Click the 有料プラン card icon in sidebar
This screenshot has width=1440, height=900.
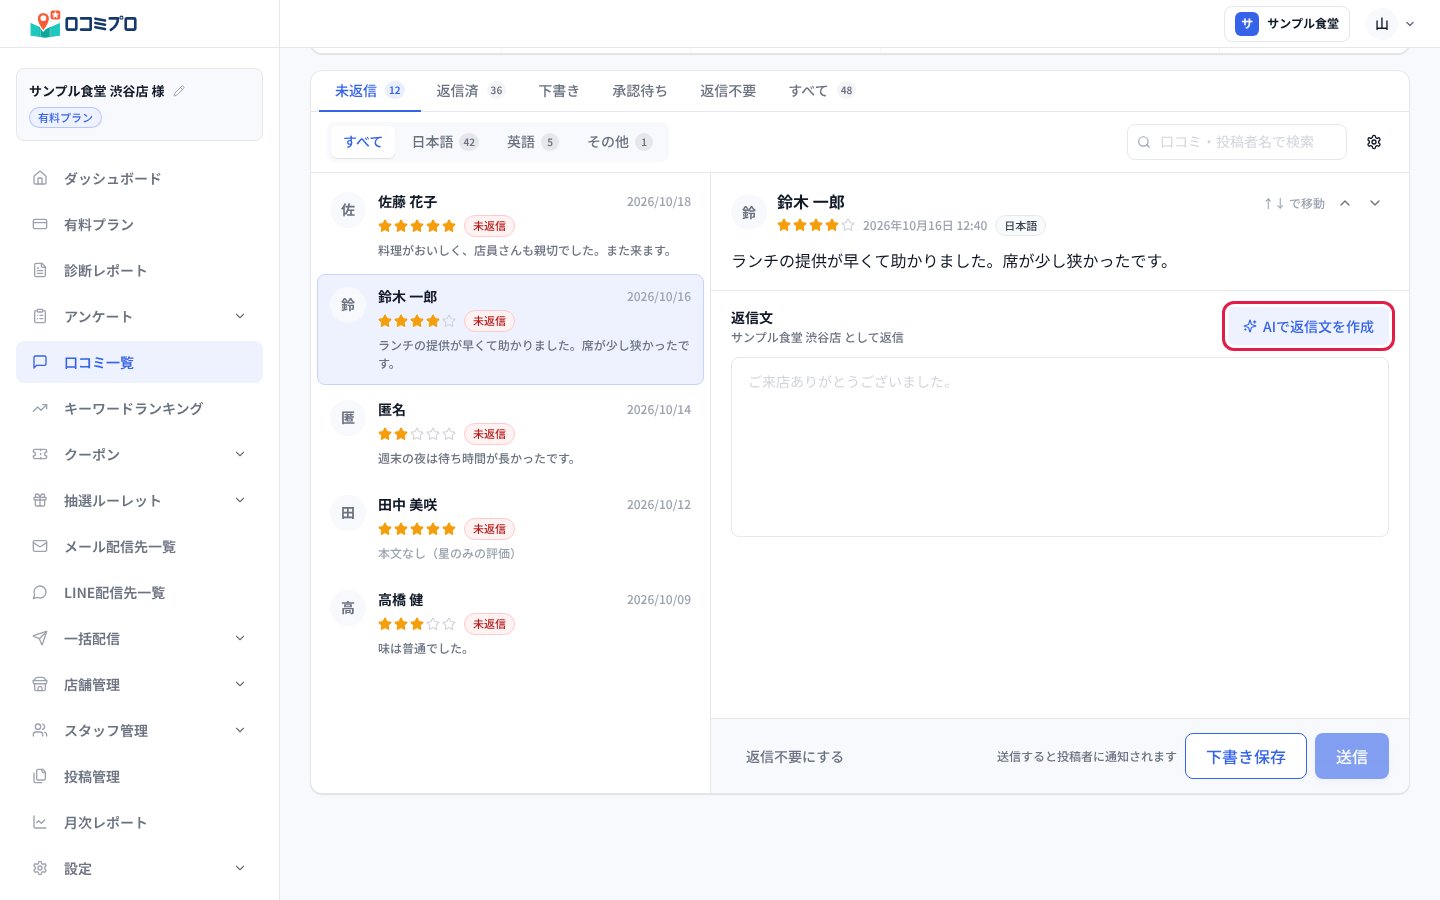[x=40, y=224]
